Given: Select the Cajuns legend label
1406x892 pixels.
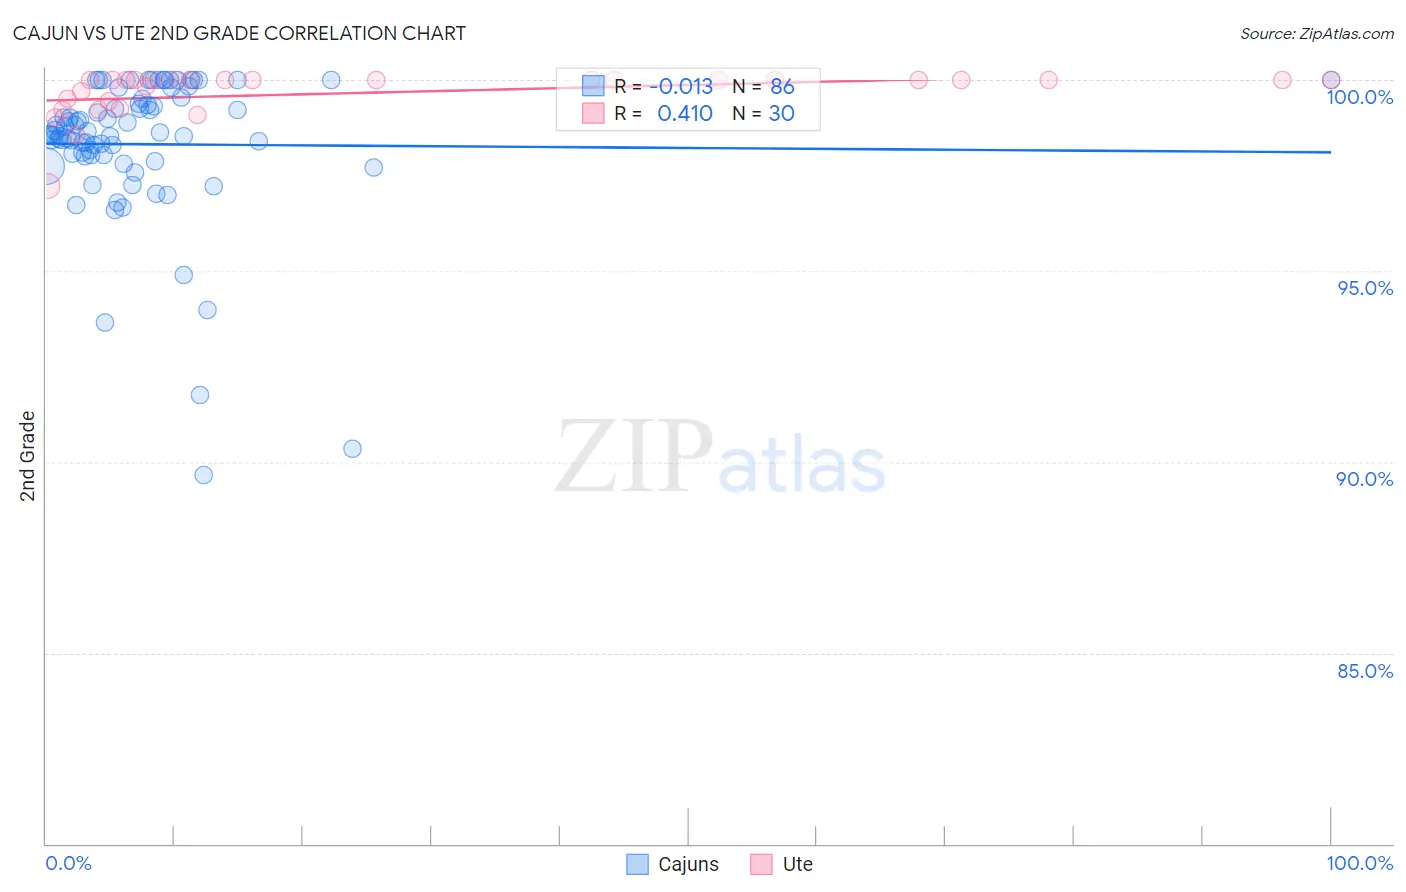Looking at the screenshot, I should [688, 864].
